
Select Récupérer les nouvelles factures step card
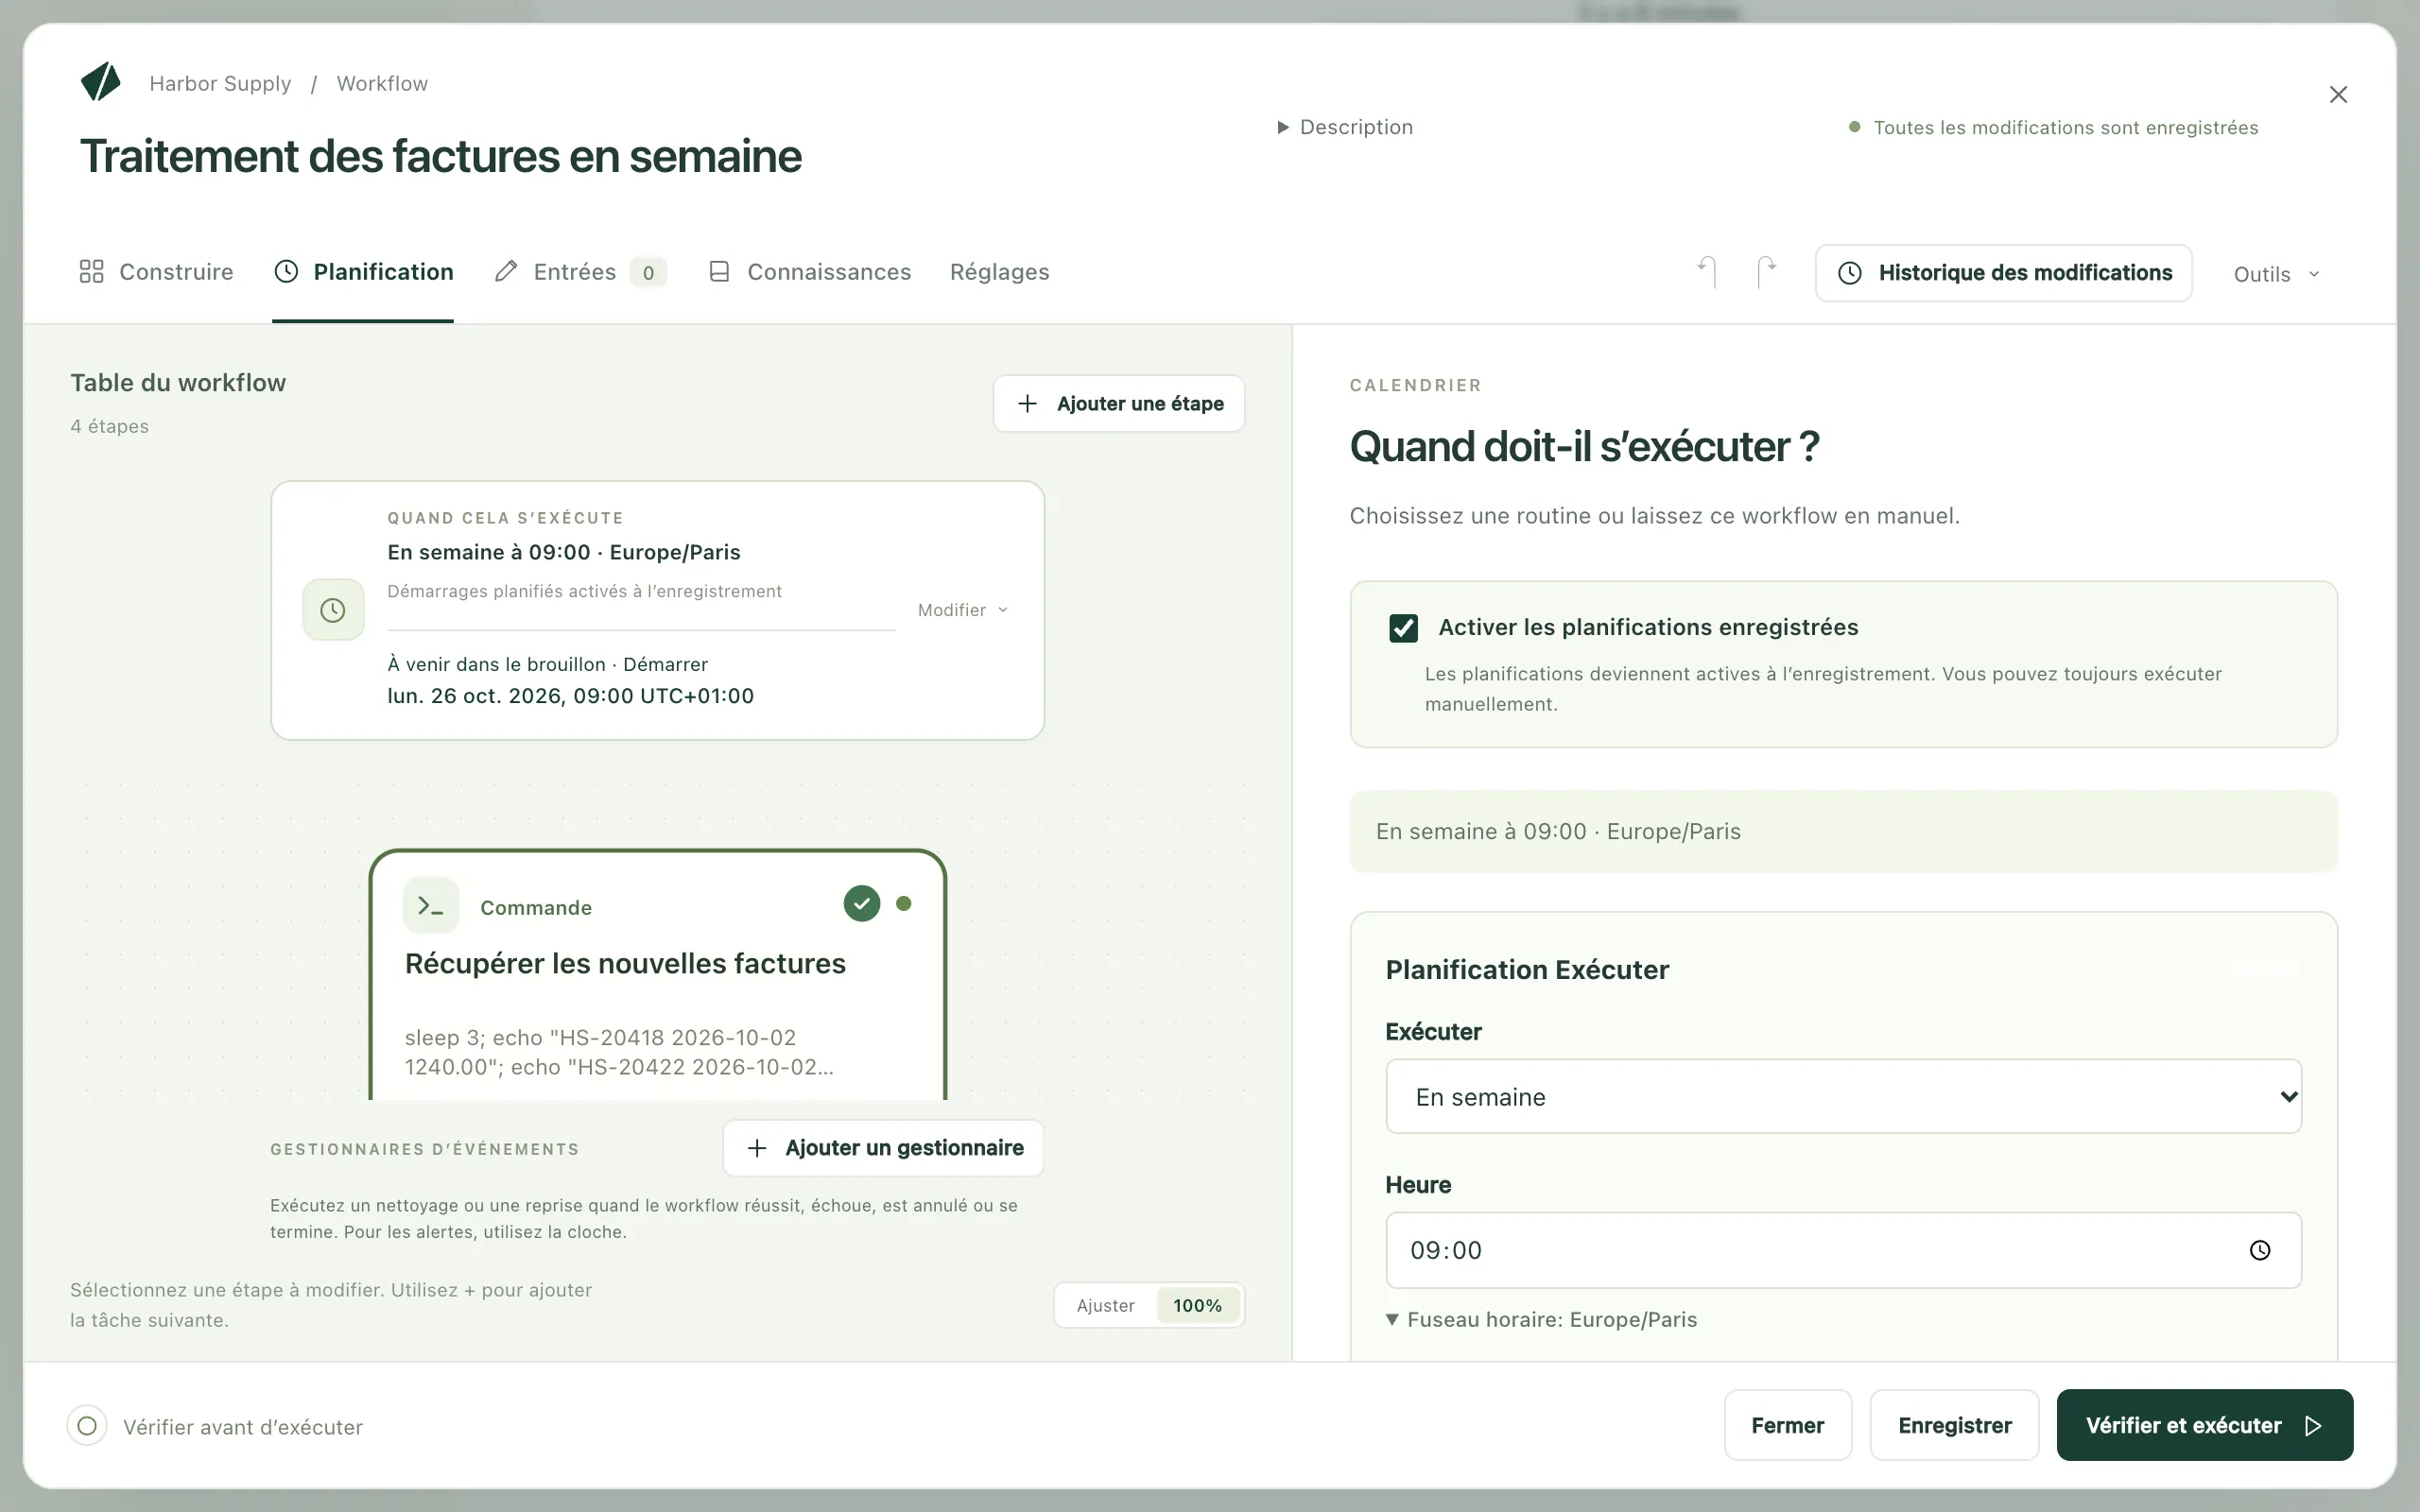tap(658, 976)
